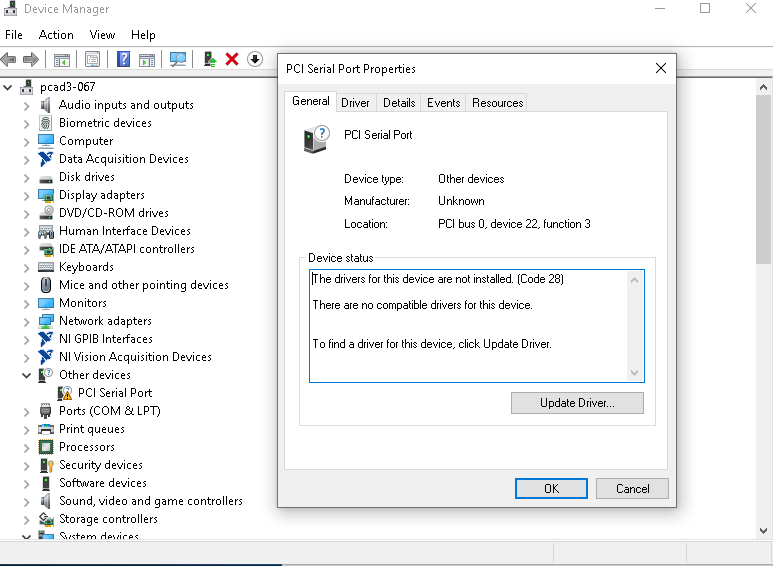The image size is (773, 566).
Task: Click the Show/Hide console tree icon
Action: tap(62, 59)
